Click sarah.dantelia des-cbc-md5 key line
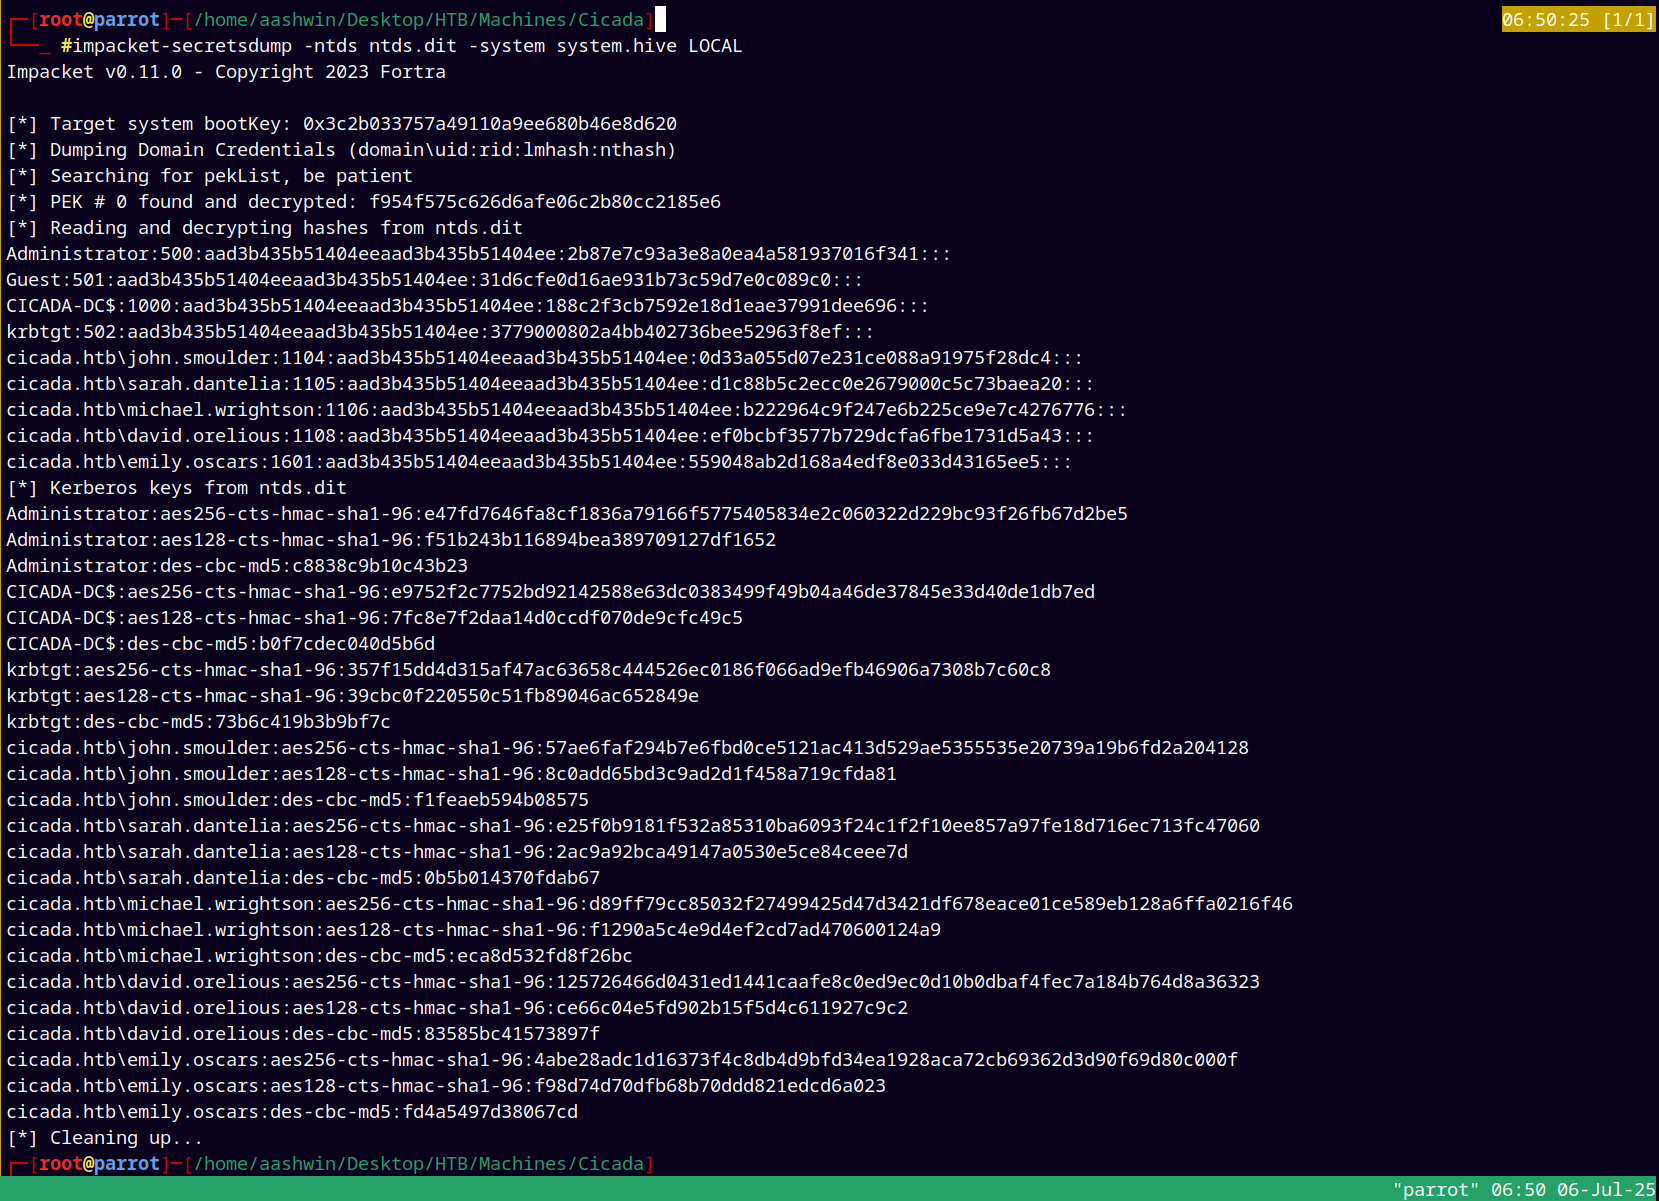Viewport: 1659px width, 1201px height. pyautogui.click(x=303, y=878)
